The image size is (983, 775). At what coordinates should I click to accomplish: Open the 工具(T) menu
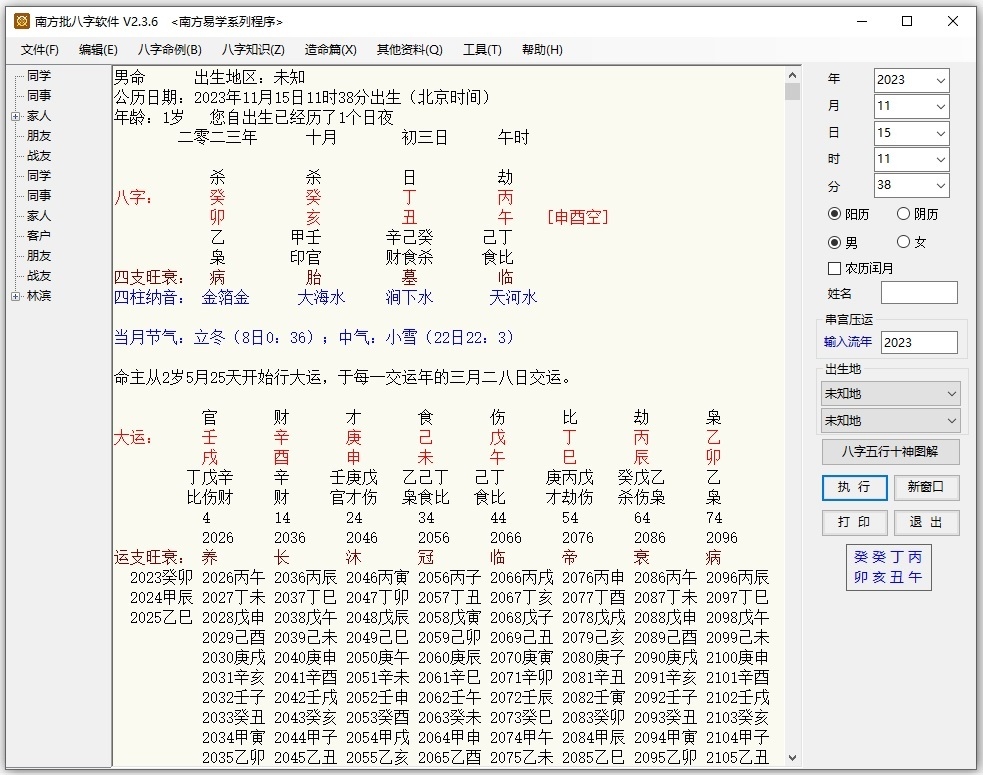tap(481, 48)
